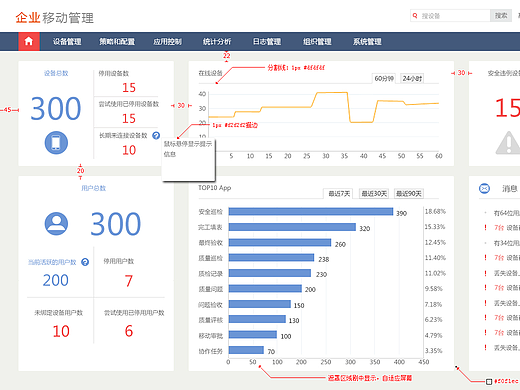
Task: Click the 质检记录 bar with value 230
Action: [270, 273]
